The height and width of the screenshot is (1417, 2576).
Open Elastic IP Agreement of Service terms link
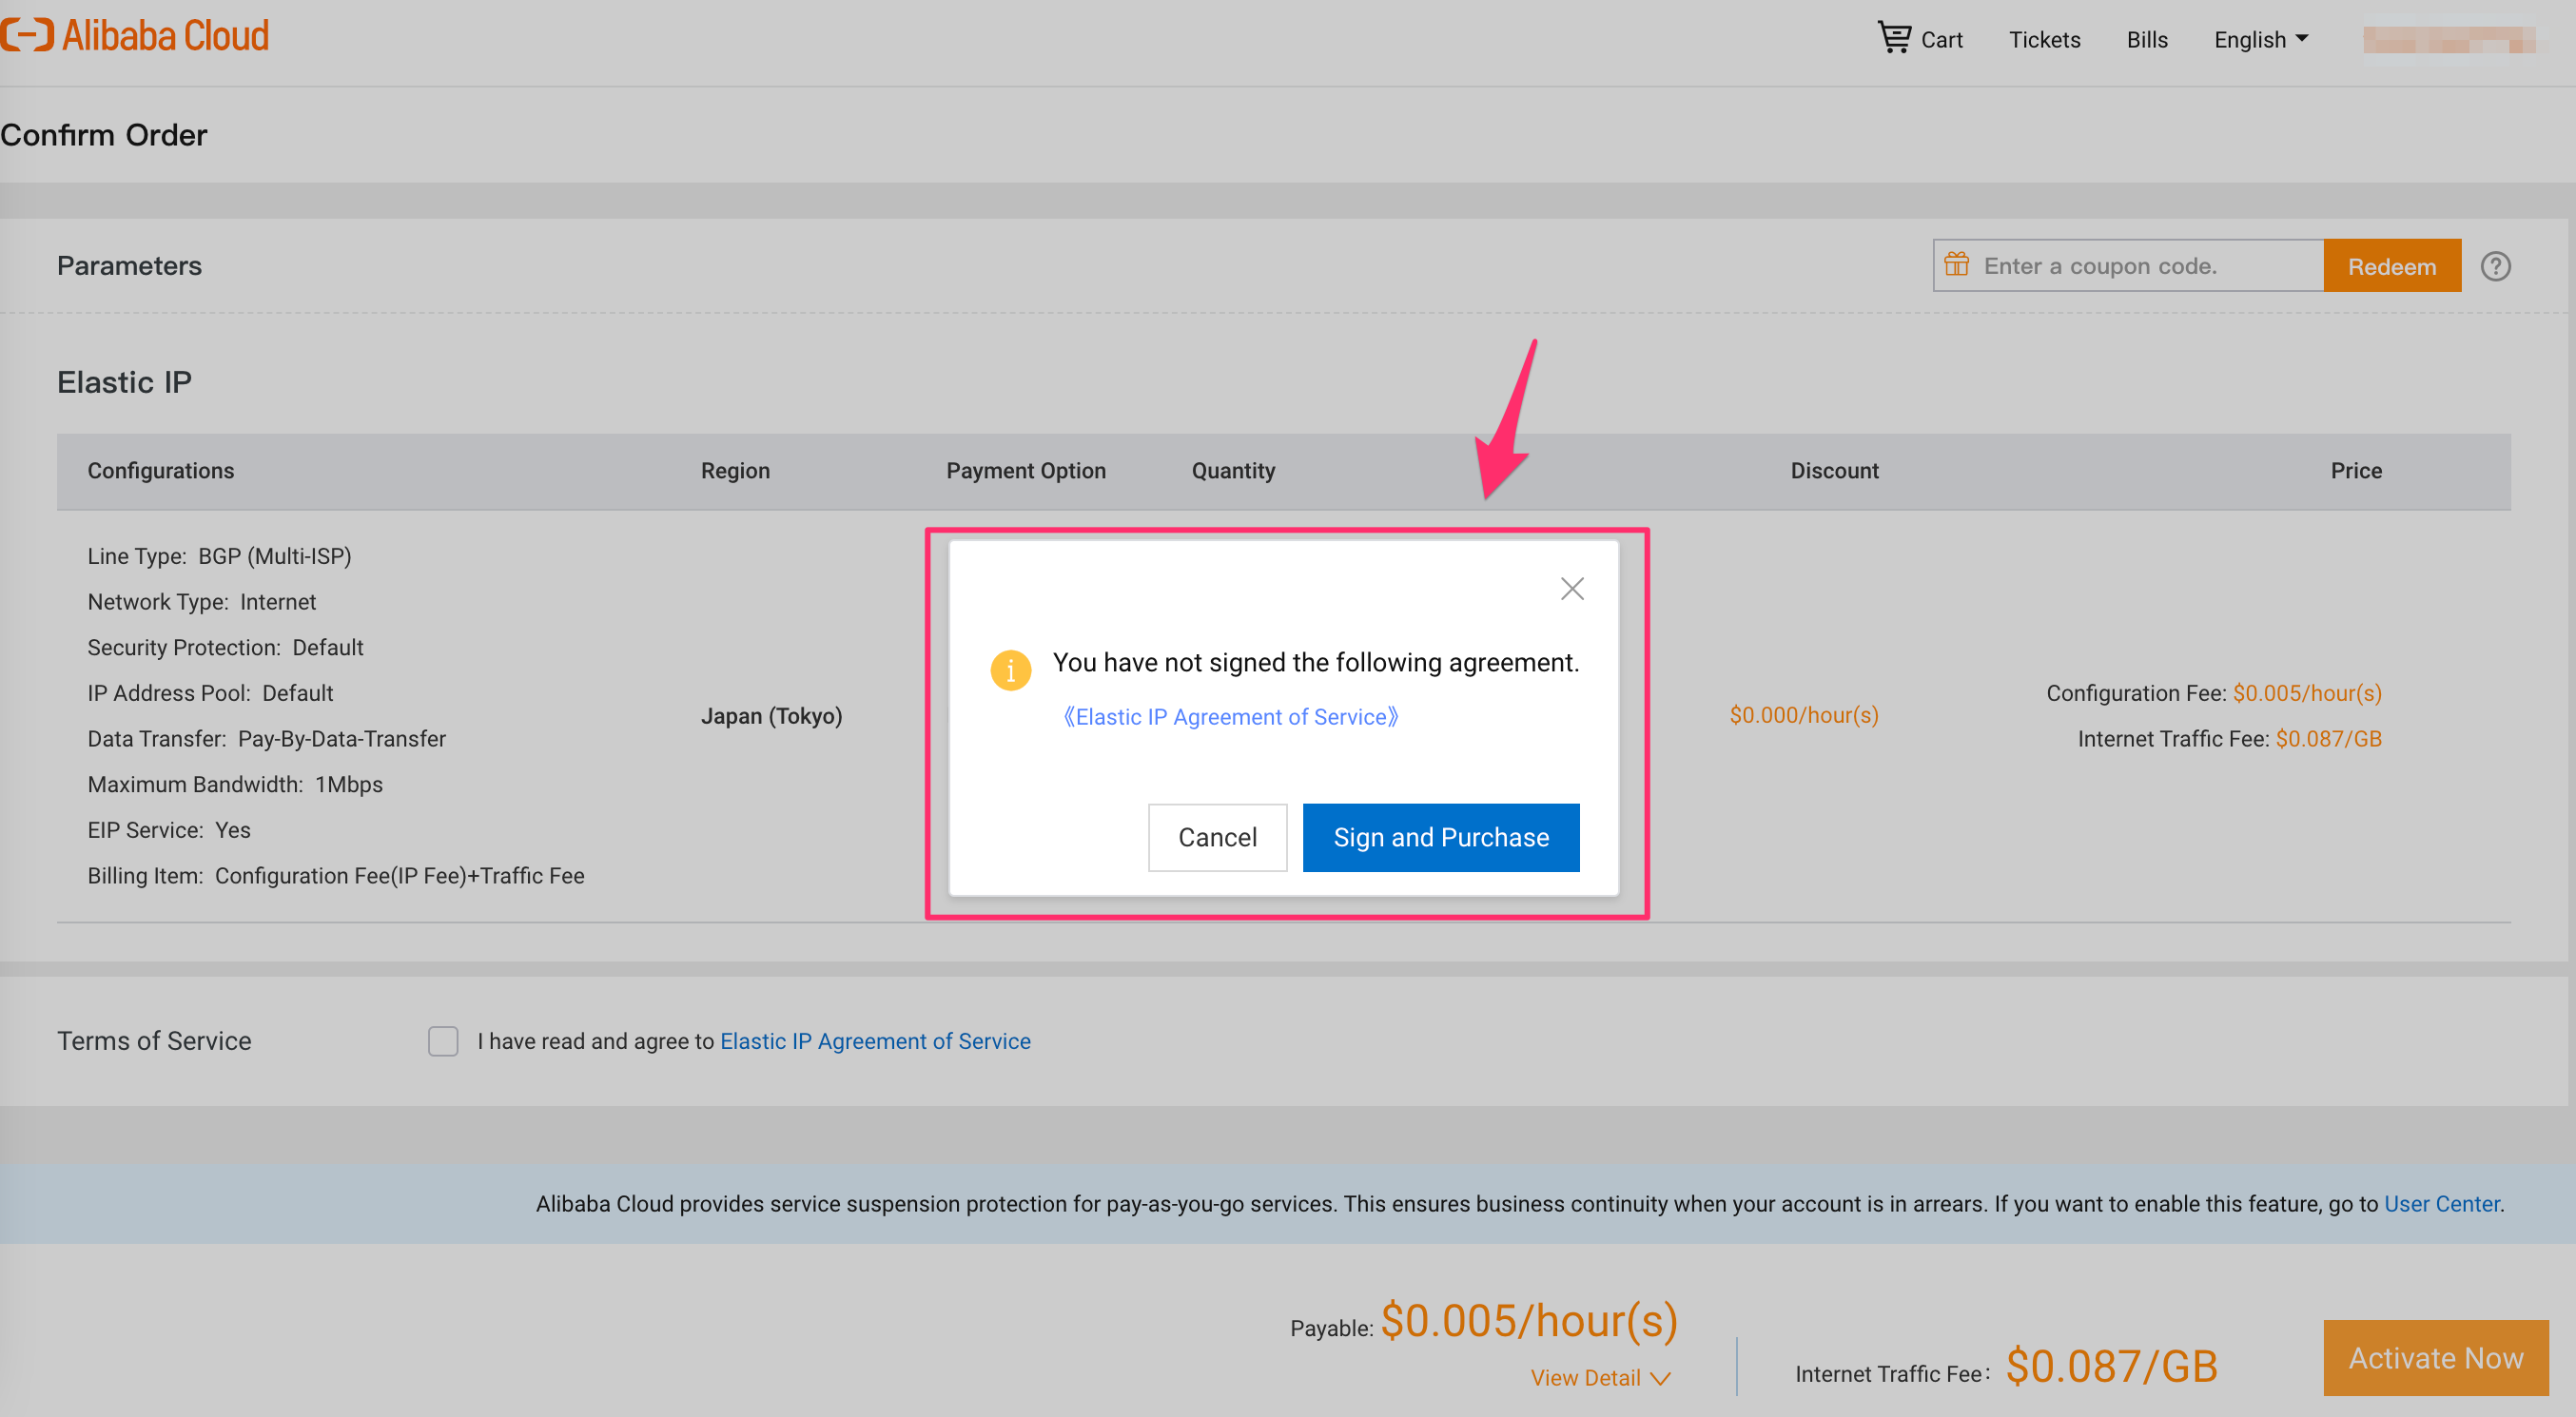(x=875, y=1041)
